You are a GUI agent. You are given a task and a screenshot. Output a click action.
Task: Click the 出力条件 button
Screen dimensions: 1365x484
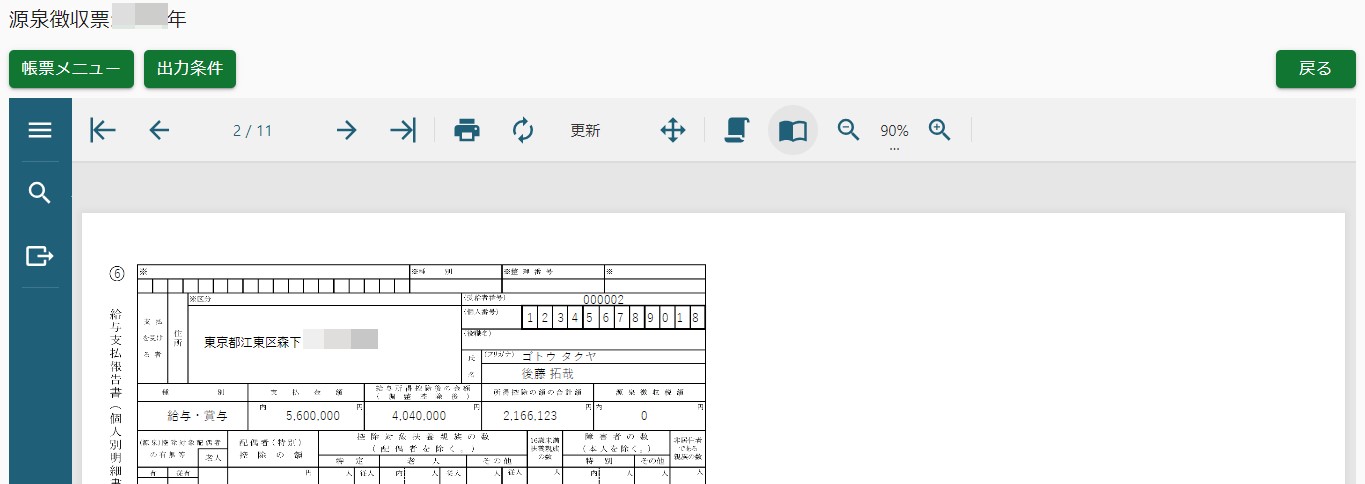coord(190,69)
